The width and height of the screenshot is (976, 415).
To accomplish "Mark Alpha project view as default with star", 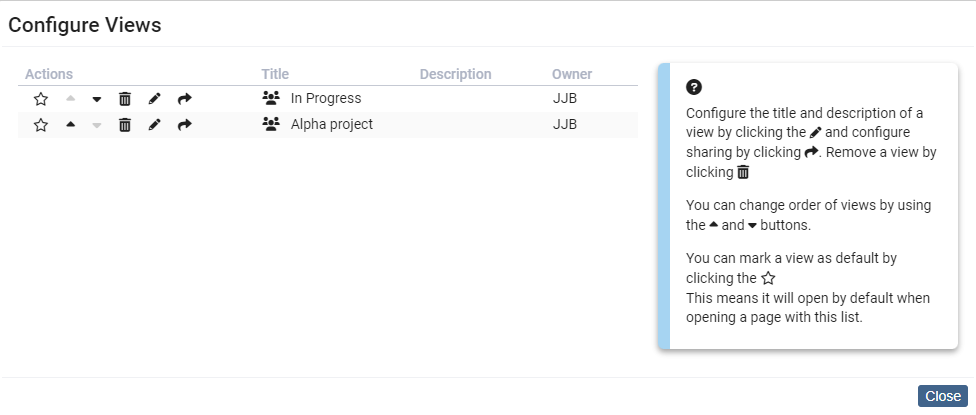I will pyautogui.click(x=41, y=125).
